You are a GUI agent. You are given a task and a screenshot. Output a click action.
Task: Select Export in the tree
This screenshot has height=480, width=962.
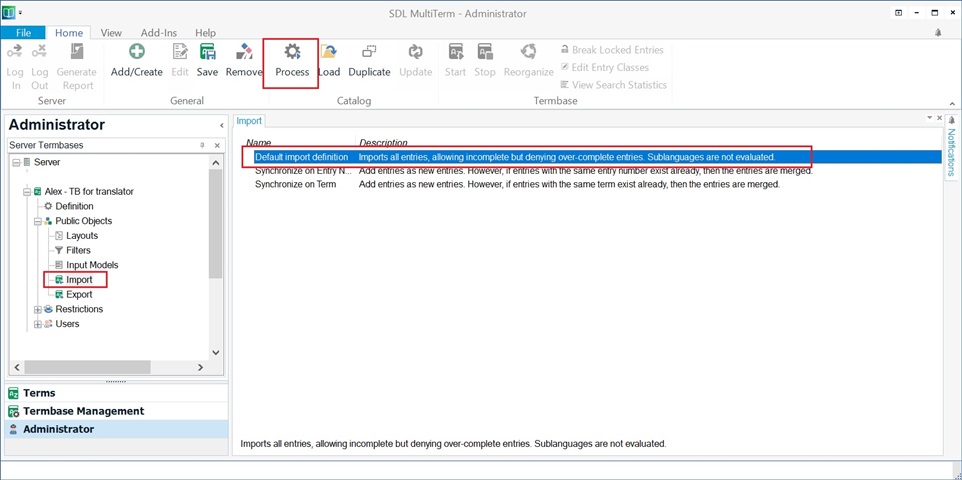point(79,295)
